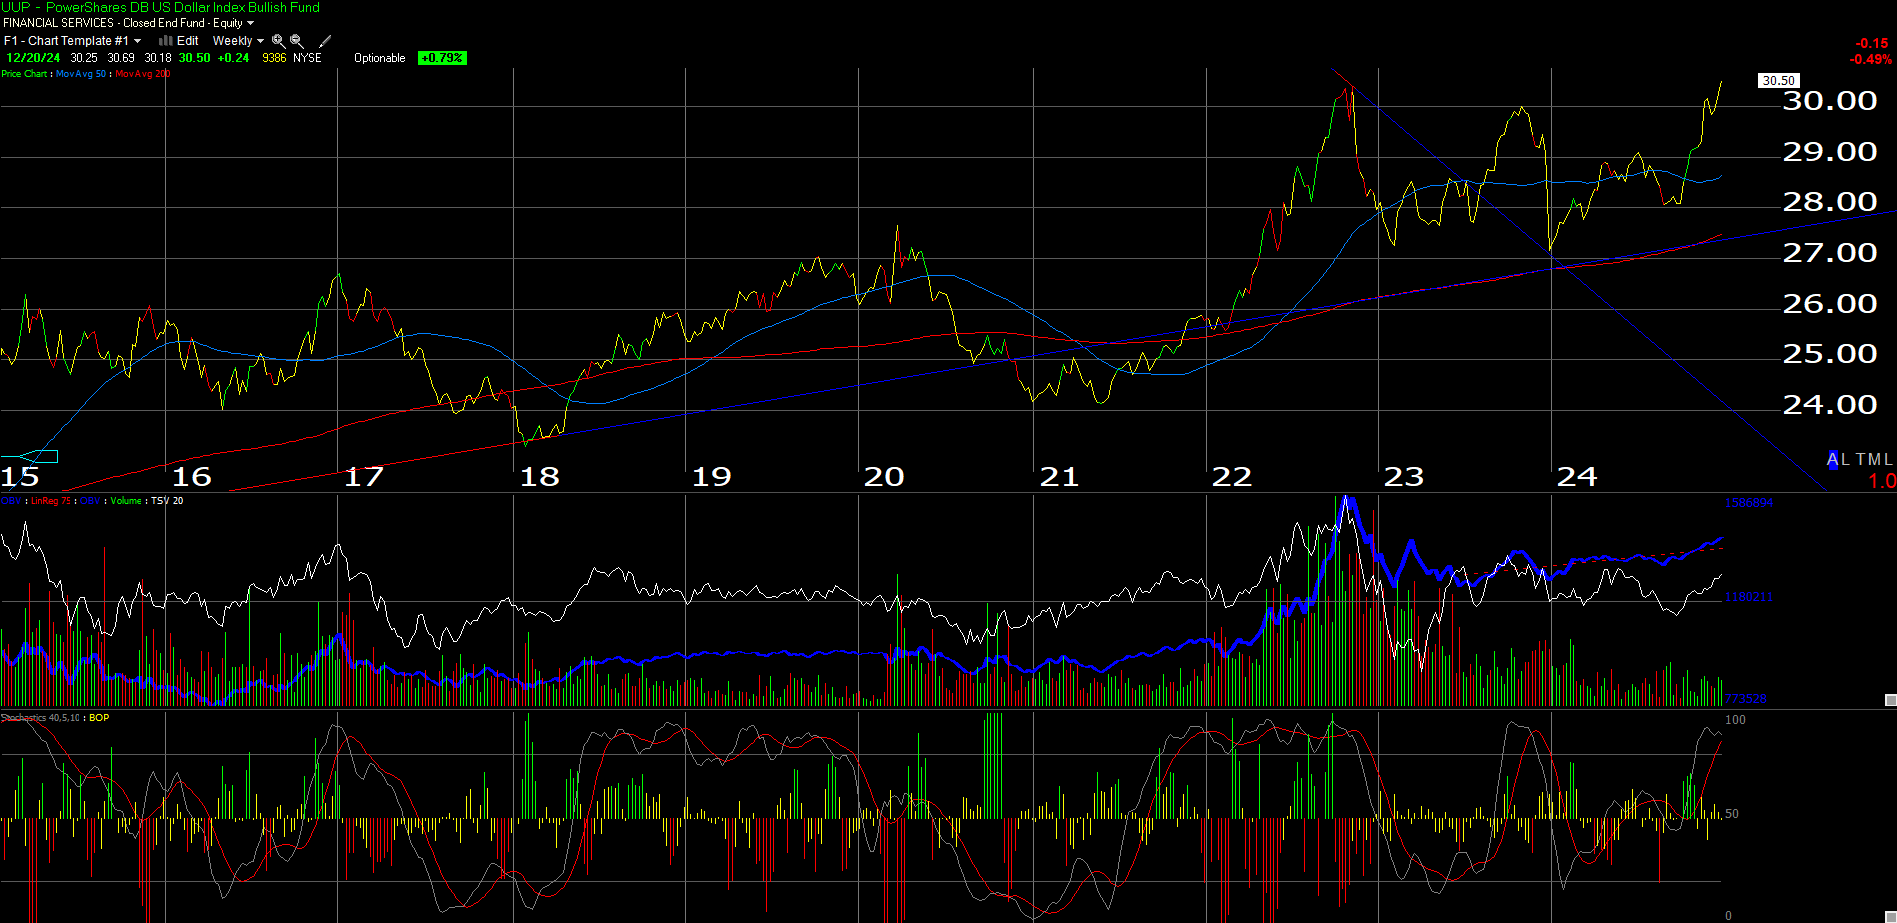Click the green 30.50 close price value
This screenshot has width=1897, height=923.
click(194, 58)
